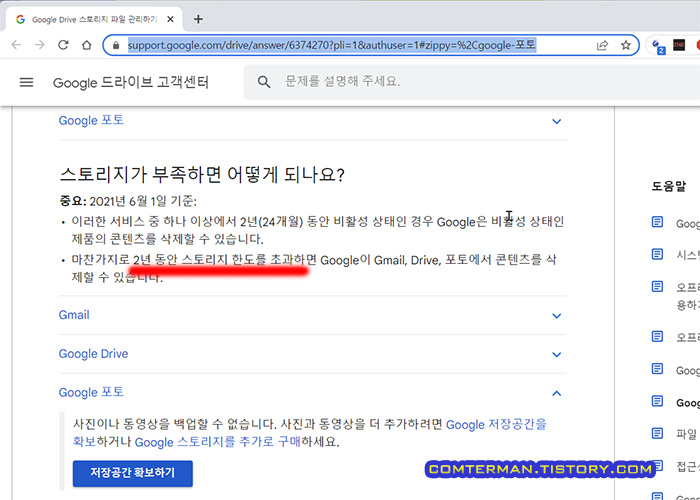Click the 스토리지가 부족하면 어떻게 되나요? heading
The image size is (700, 500).
click(202, 175)
